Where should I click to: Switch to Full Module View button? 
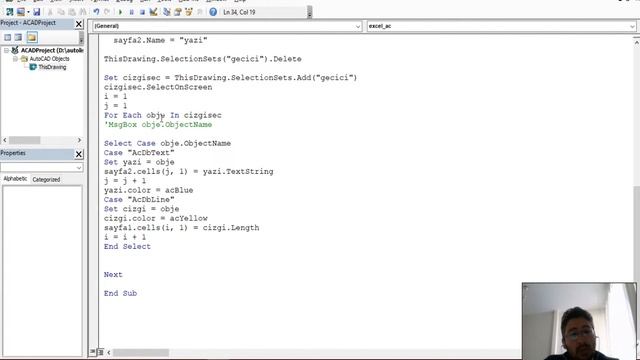pos(100,352)
